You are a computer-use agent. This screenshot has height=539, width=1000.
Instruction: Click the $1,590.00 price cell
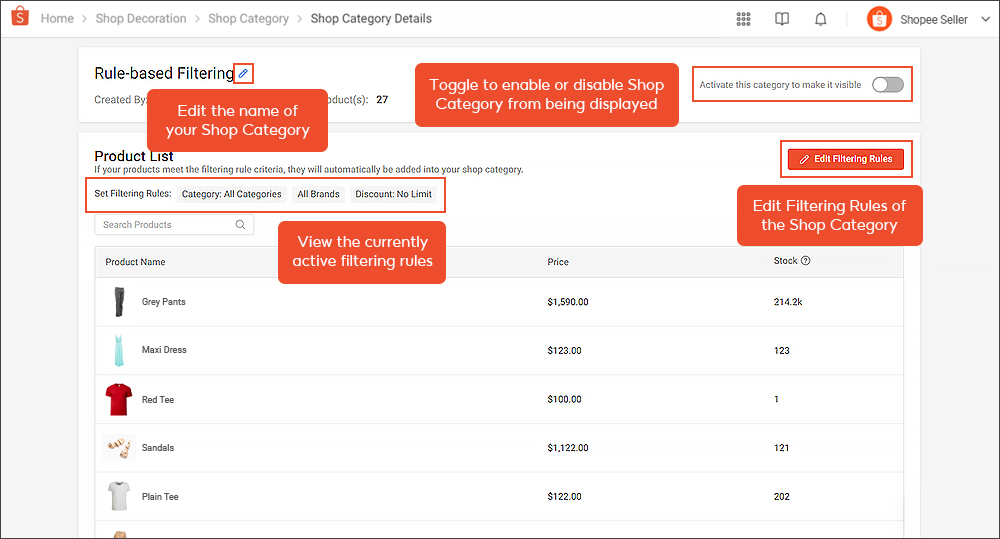(568, 302)
